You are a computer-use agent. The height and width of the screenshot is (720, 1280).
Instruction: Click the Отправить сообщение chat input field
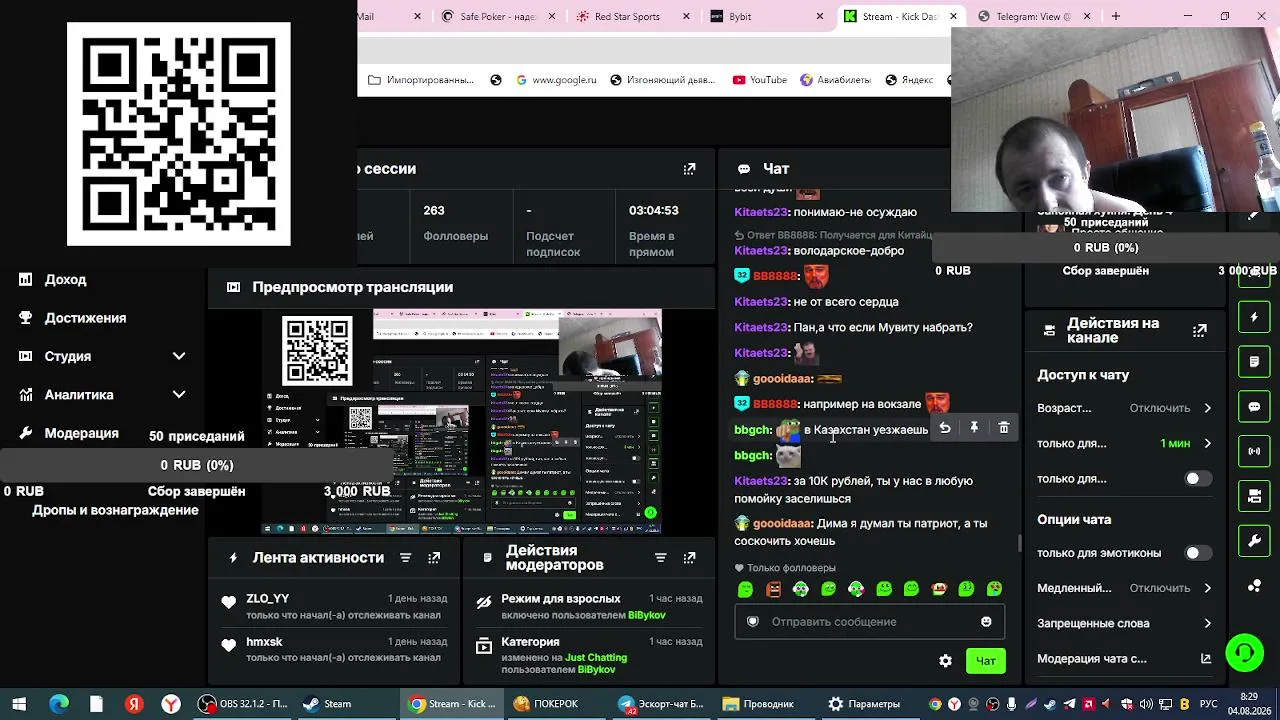coord(870,622)
